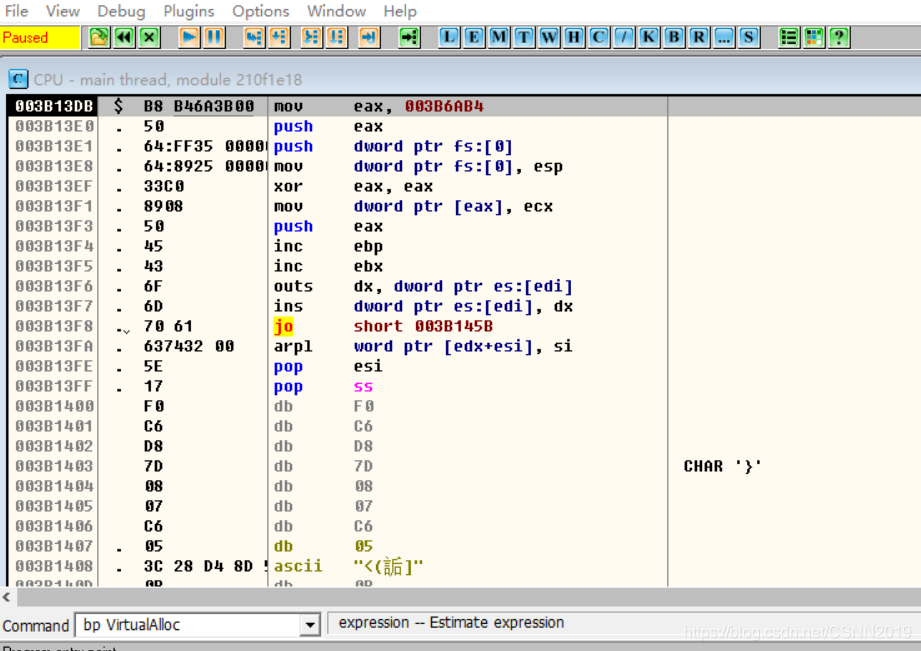
Task: Open Run trace window (... button)
Action: [724, 38]
